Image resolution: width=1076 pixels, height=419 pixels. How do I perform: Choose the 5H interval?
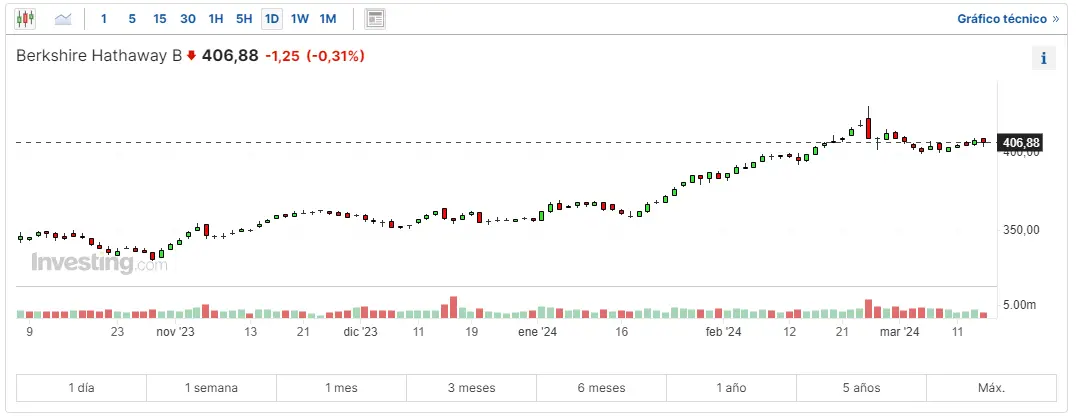click(x=244, y=19)
